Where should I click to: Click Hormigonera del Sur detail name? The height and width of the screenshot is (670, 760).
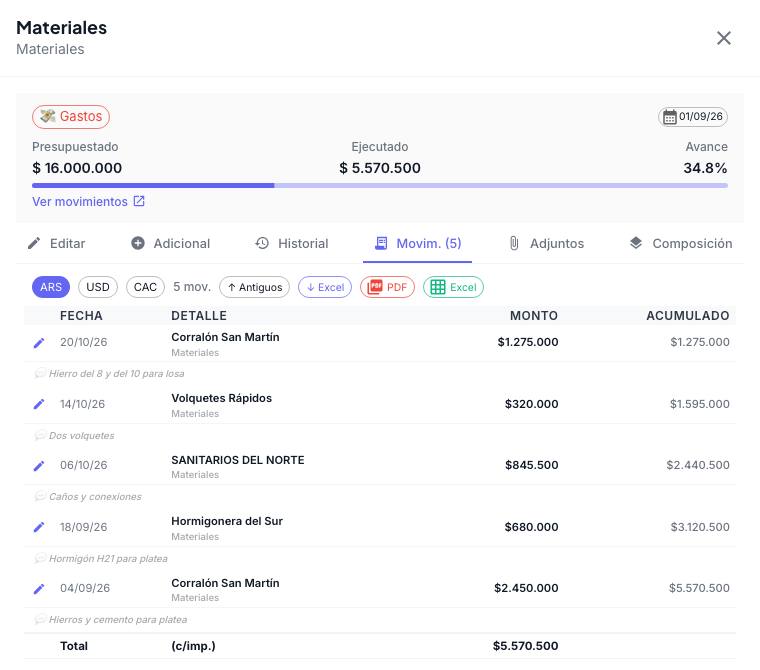(x=227, y=521)
